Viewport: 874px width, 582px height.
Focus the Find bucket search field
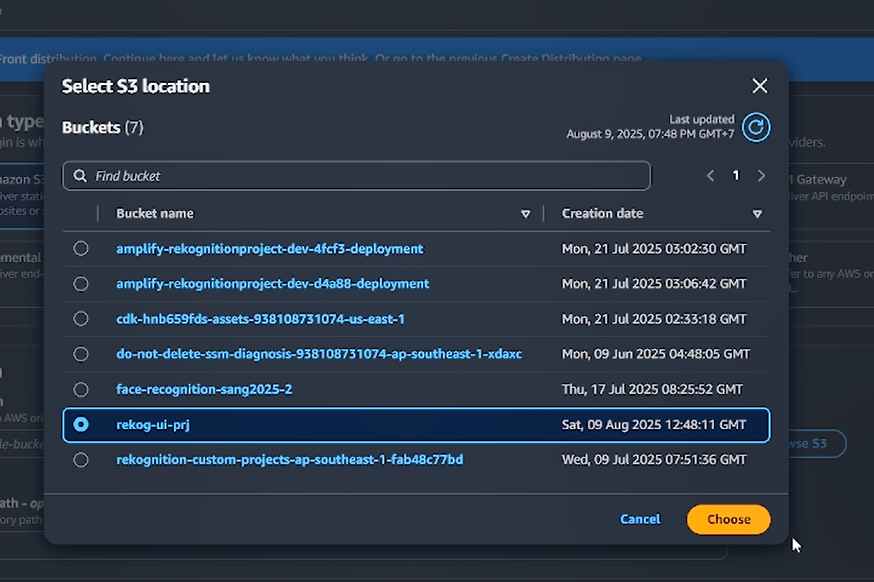[356, 176]
